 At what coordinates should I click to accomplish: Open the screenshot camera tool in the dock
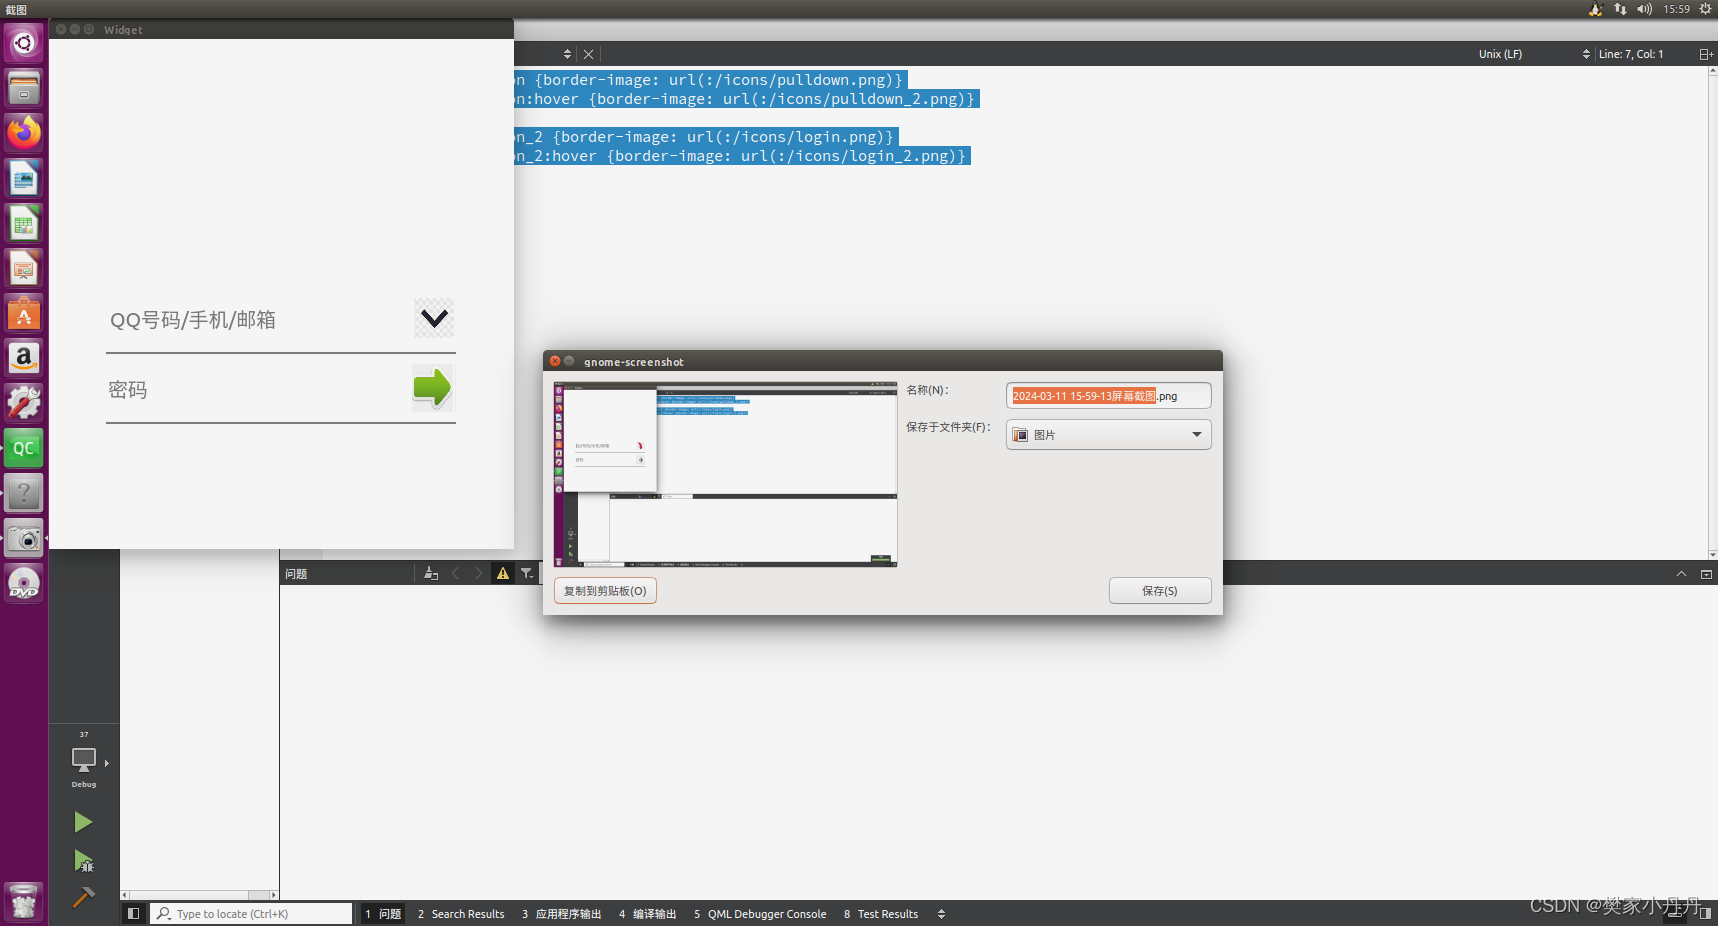[x=23, y=538]
